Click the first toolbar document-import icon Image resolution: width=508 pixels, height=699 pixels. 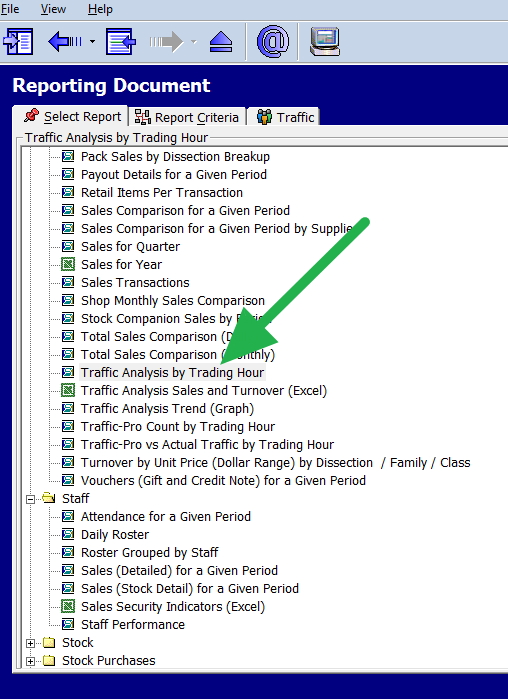pos(18,41)
